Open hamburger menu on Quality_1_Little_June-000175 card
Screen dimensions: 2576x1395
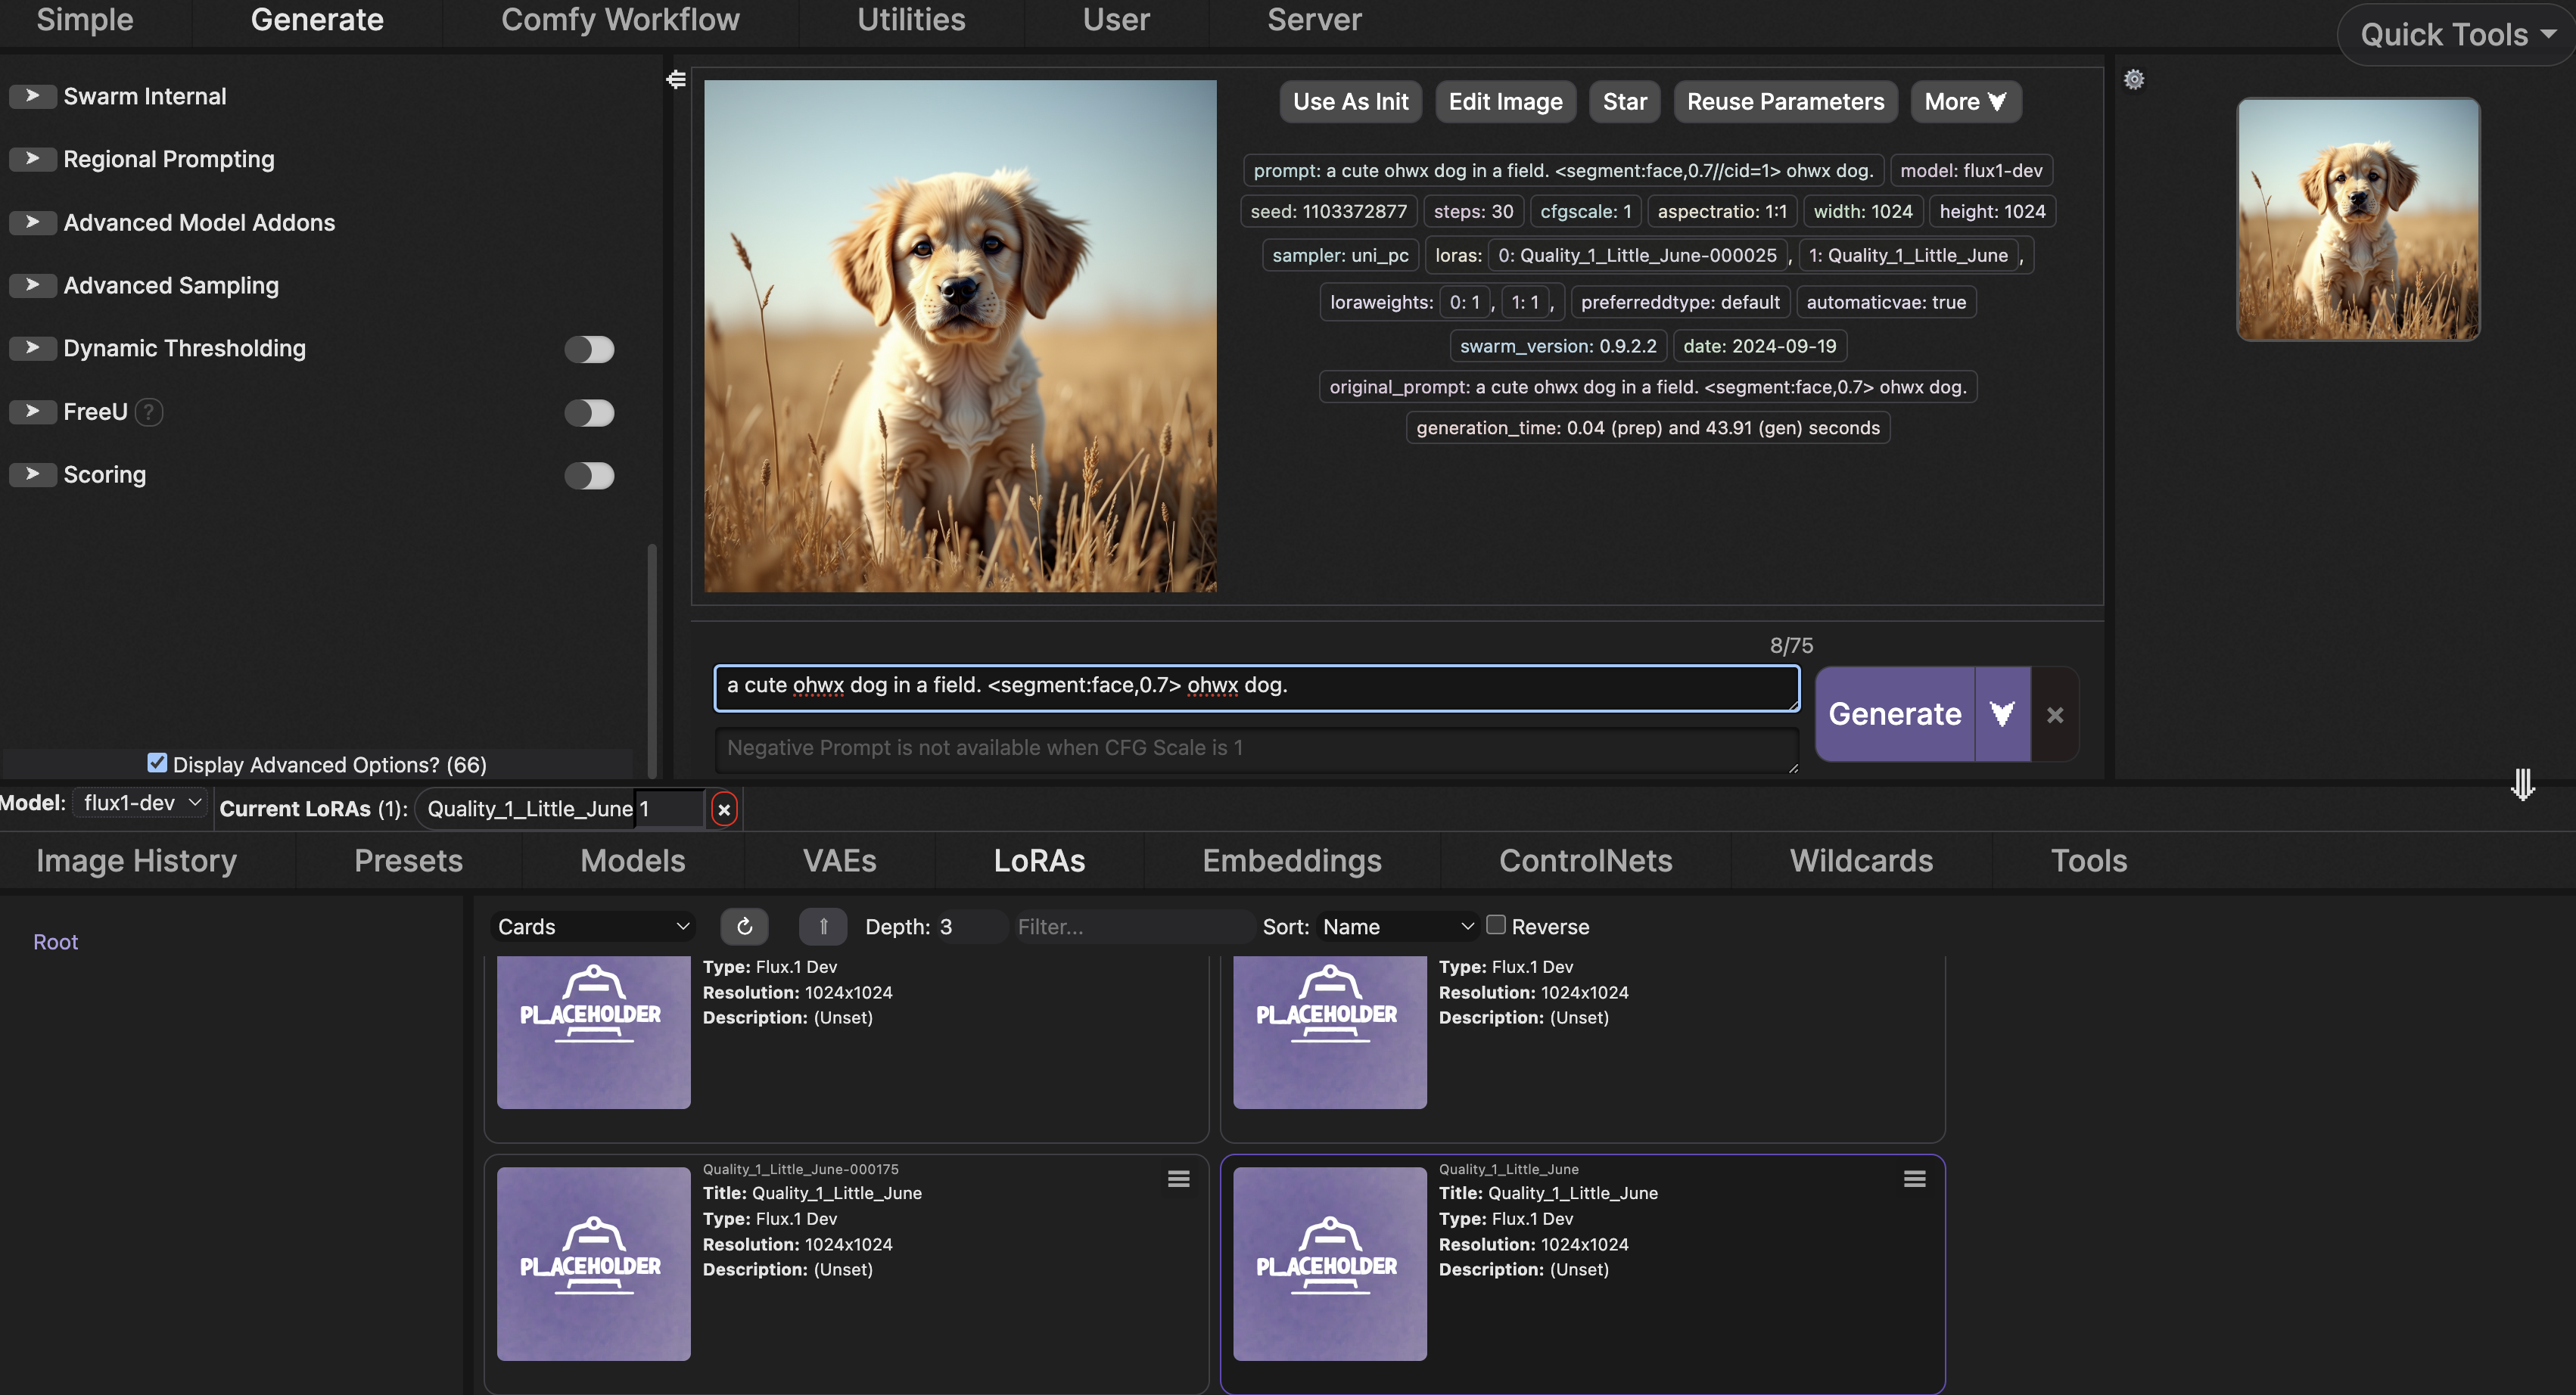(1178, 1179)
